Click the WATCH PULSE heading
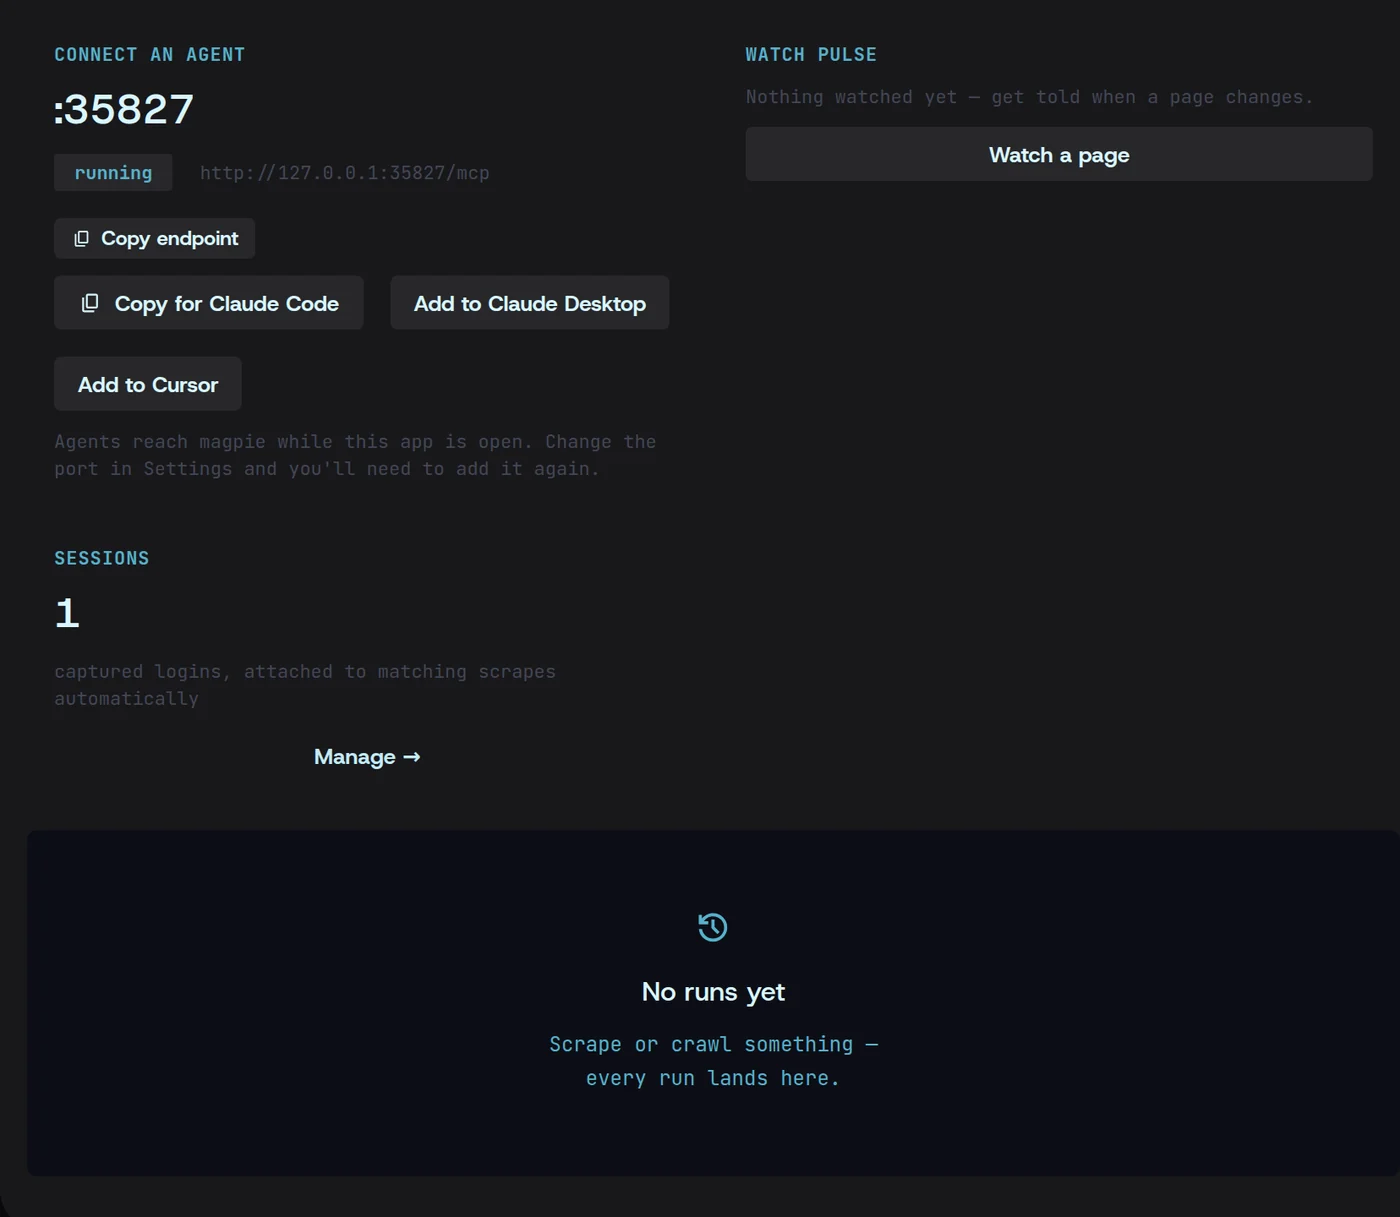The image size is (1400, 1217). [811, 55]
